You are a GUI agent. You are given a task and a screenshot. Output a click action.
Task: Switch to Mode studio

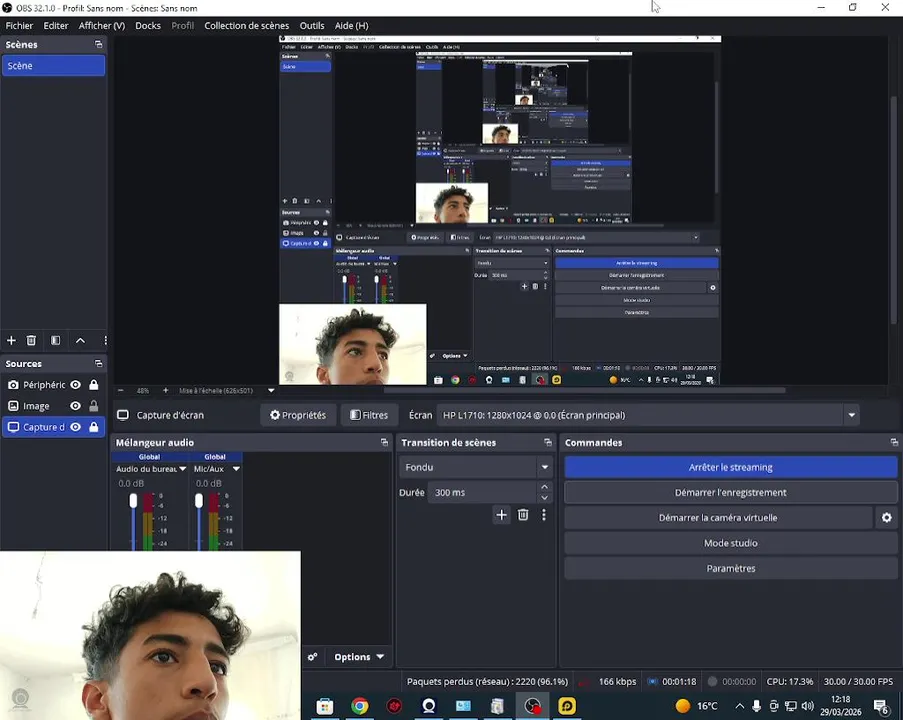(x=731, y=543)
